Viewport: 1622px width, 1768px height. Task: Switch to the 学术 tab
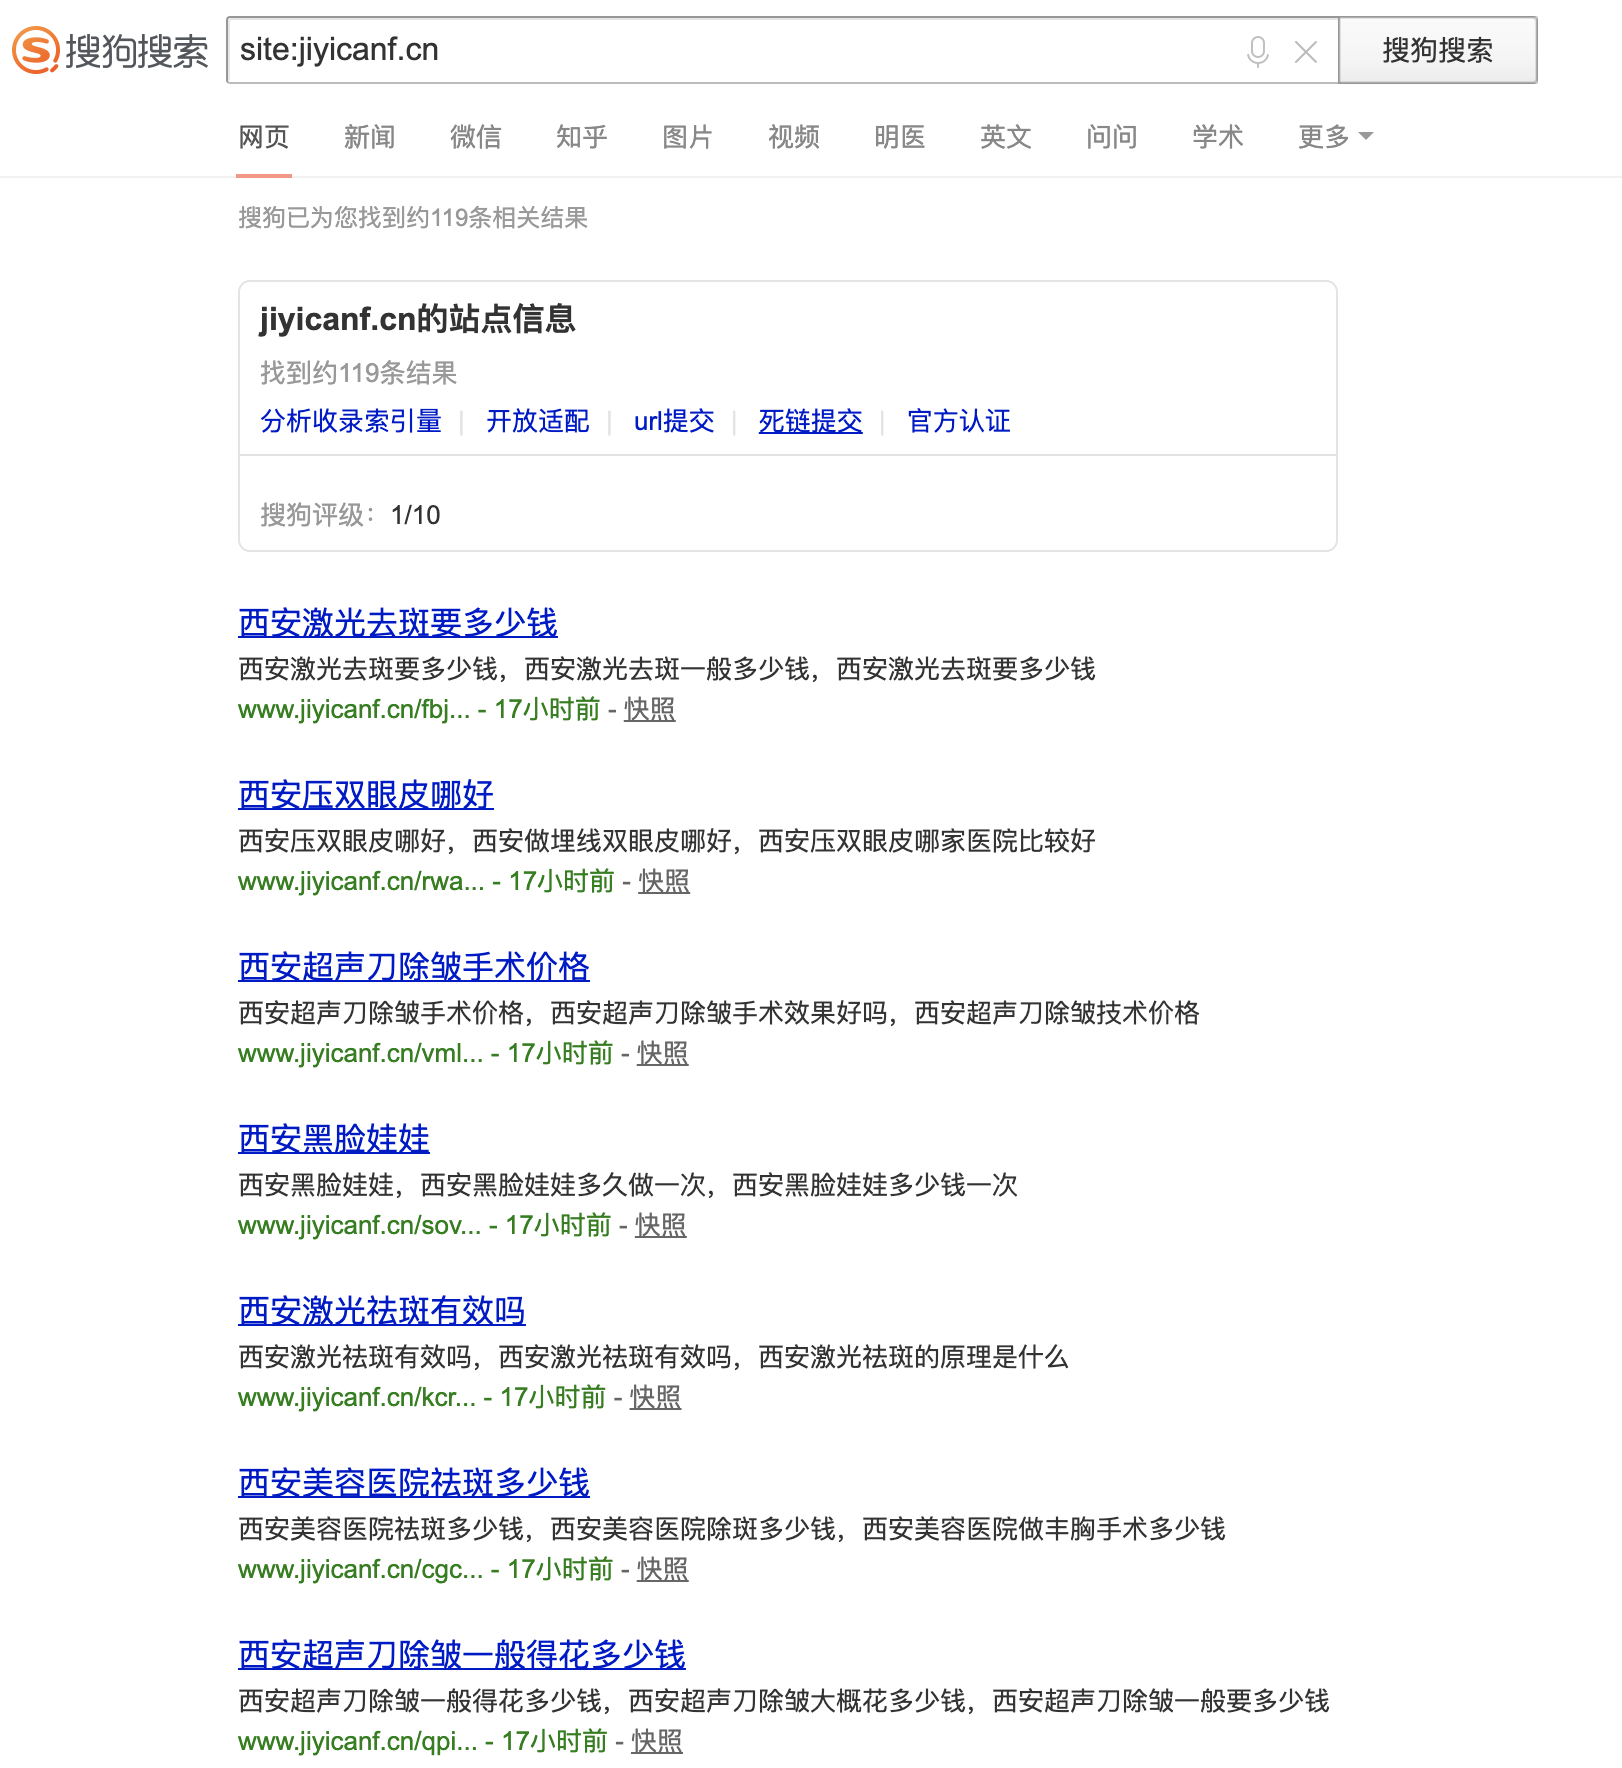(x=1218, y=137)
